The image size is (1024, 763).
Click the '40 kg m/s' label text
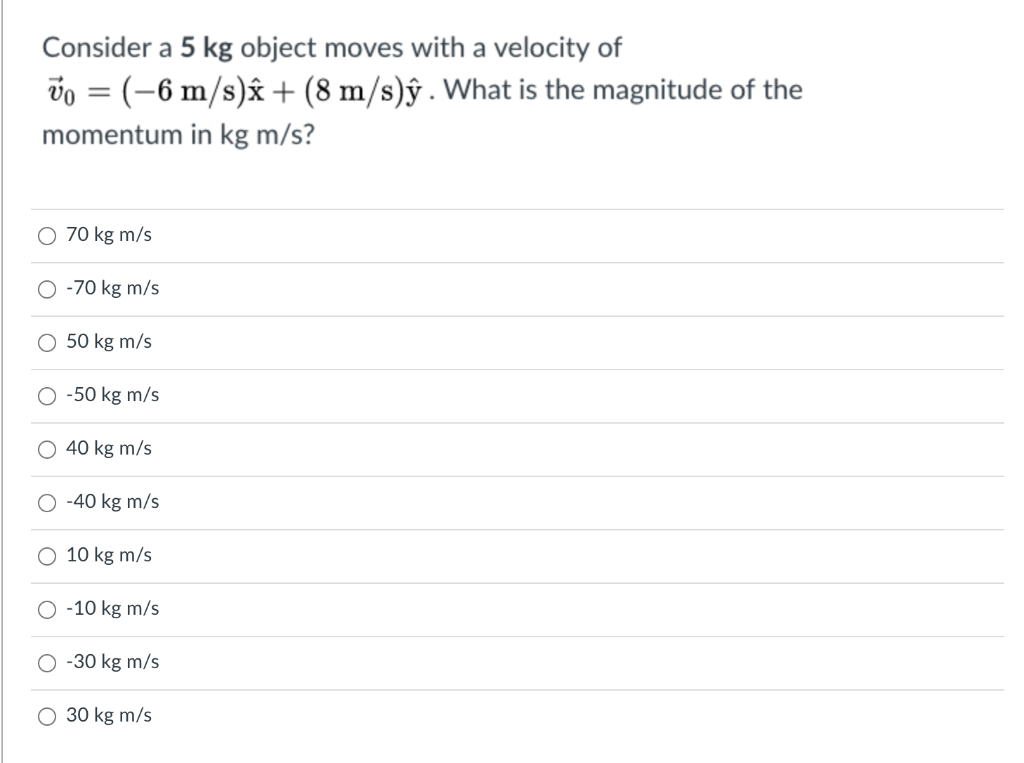pyautogui.click(x=109, y=448)
